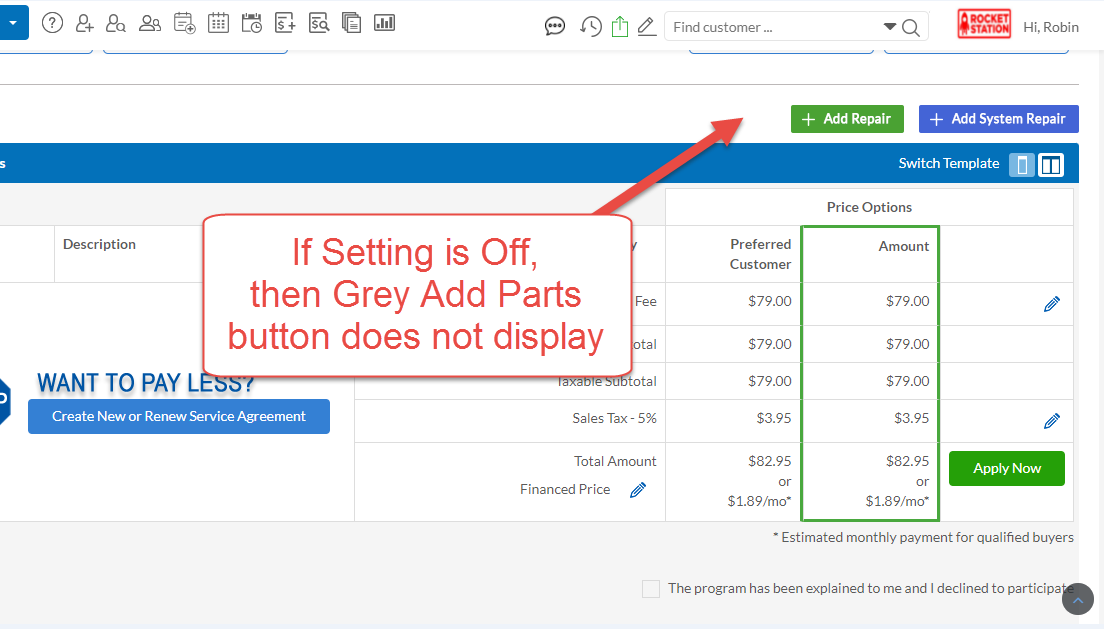Switch to single-column template
Viewport: 1104px width, 629px height.
click(x=1021, y=165)
